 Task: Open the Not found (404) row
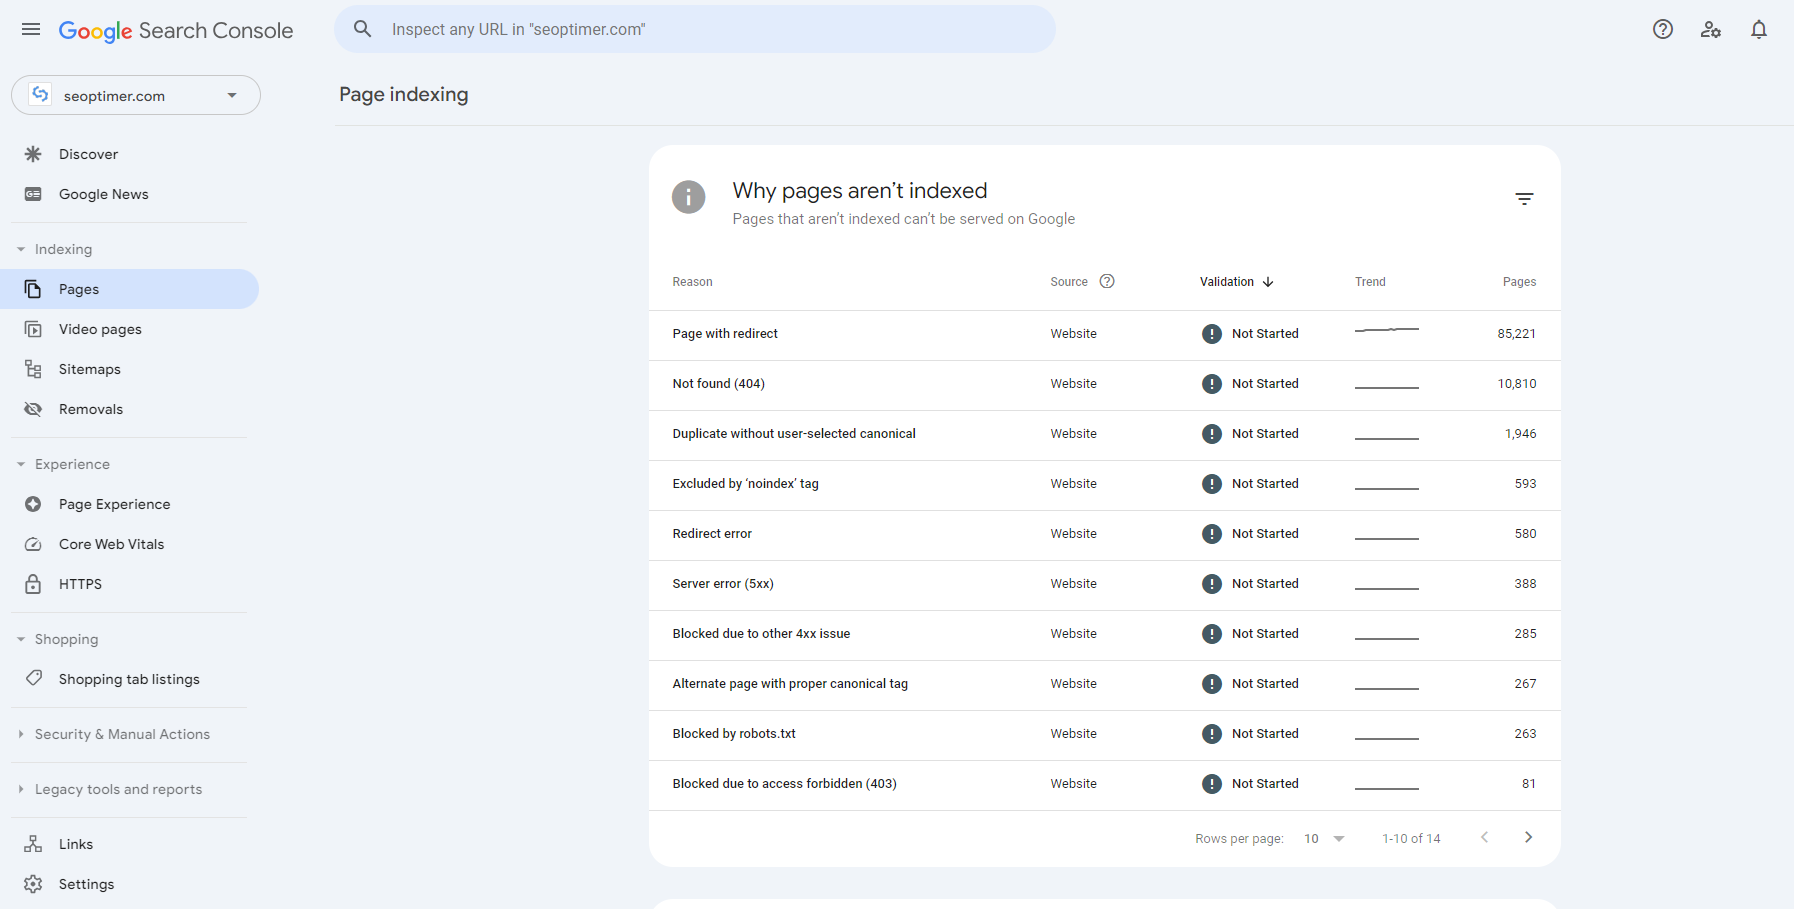point(718,384)
